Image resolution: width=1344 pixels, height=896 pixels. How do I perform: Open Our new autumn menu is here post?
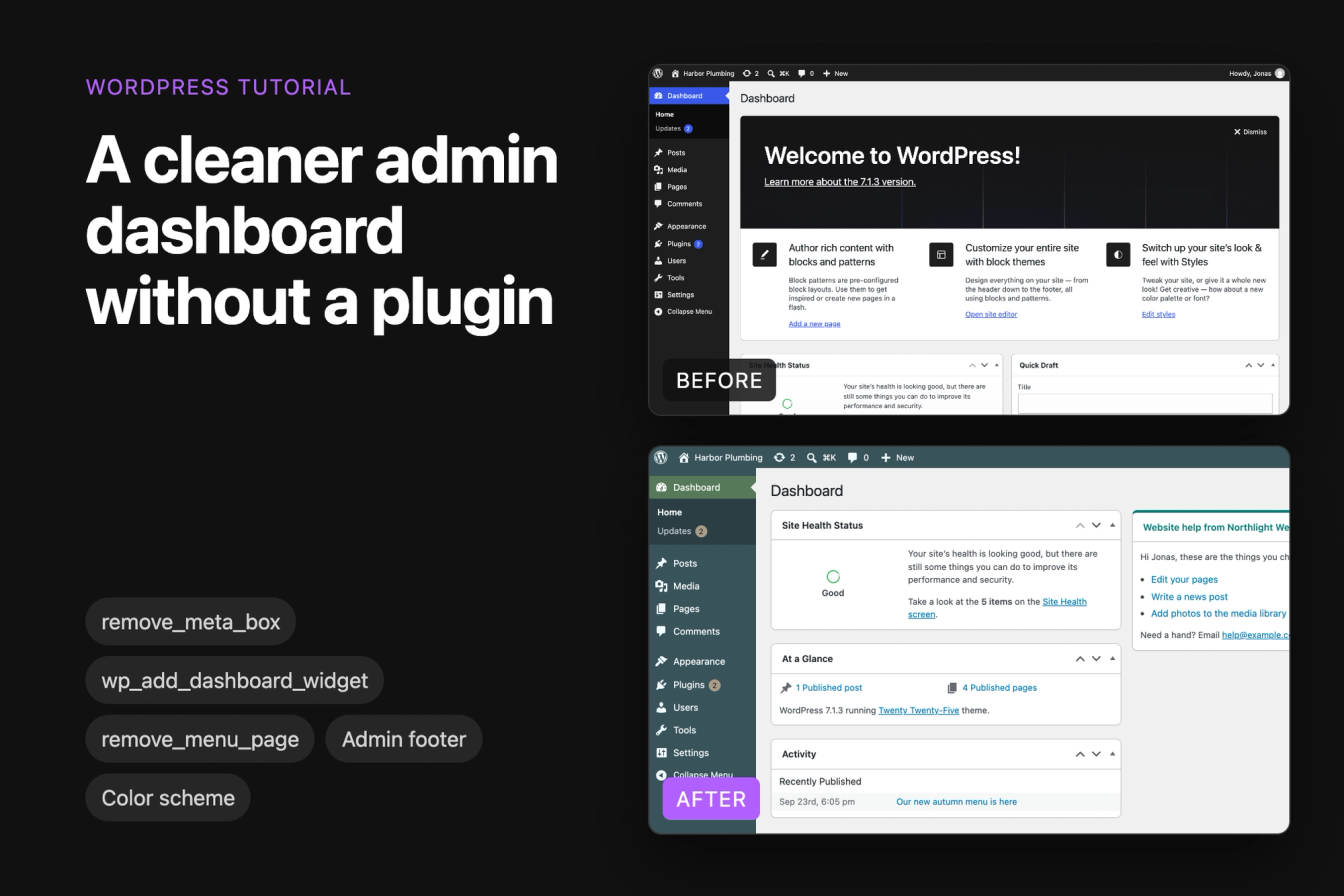[956, 802]
